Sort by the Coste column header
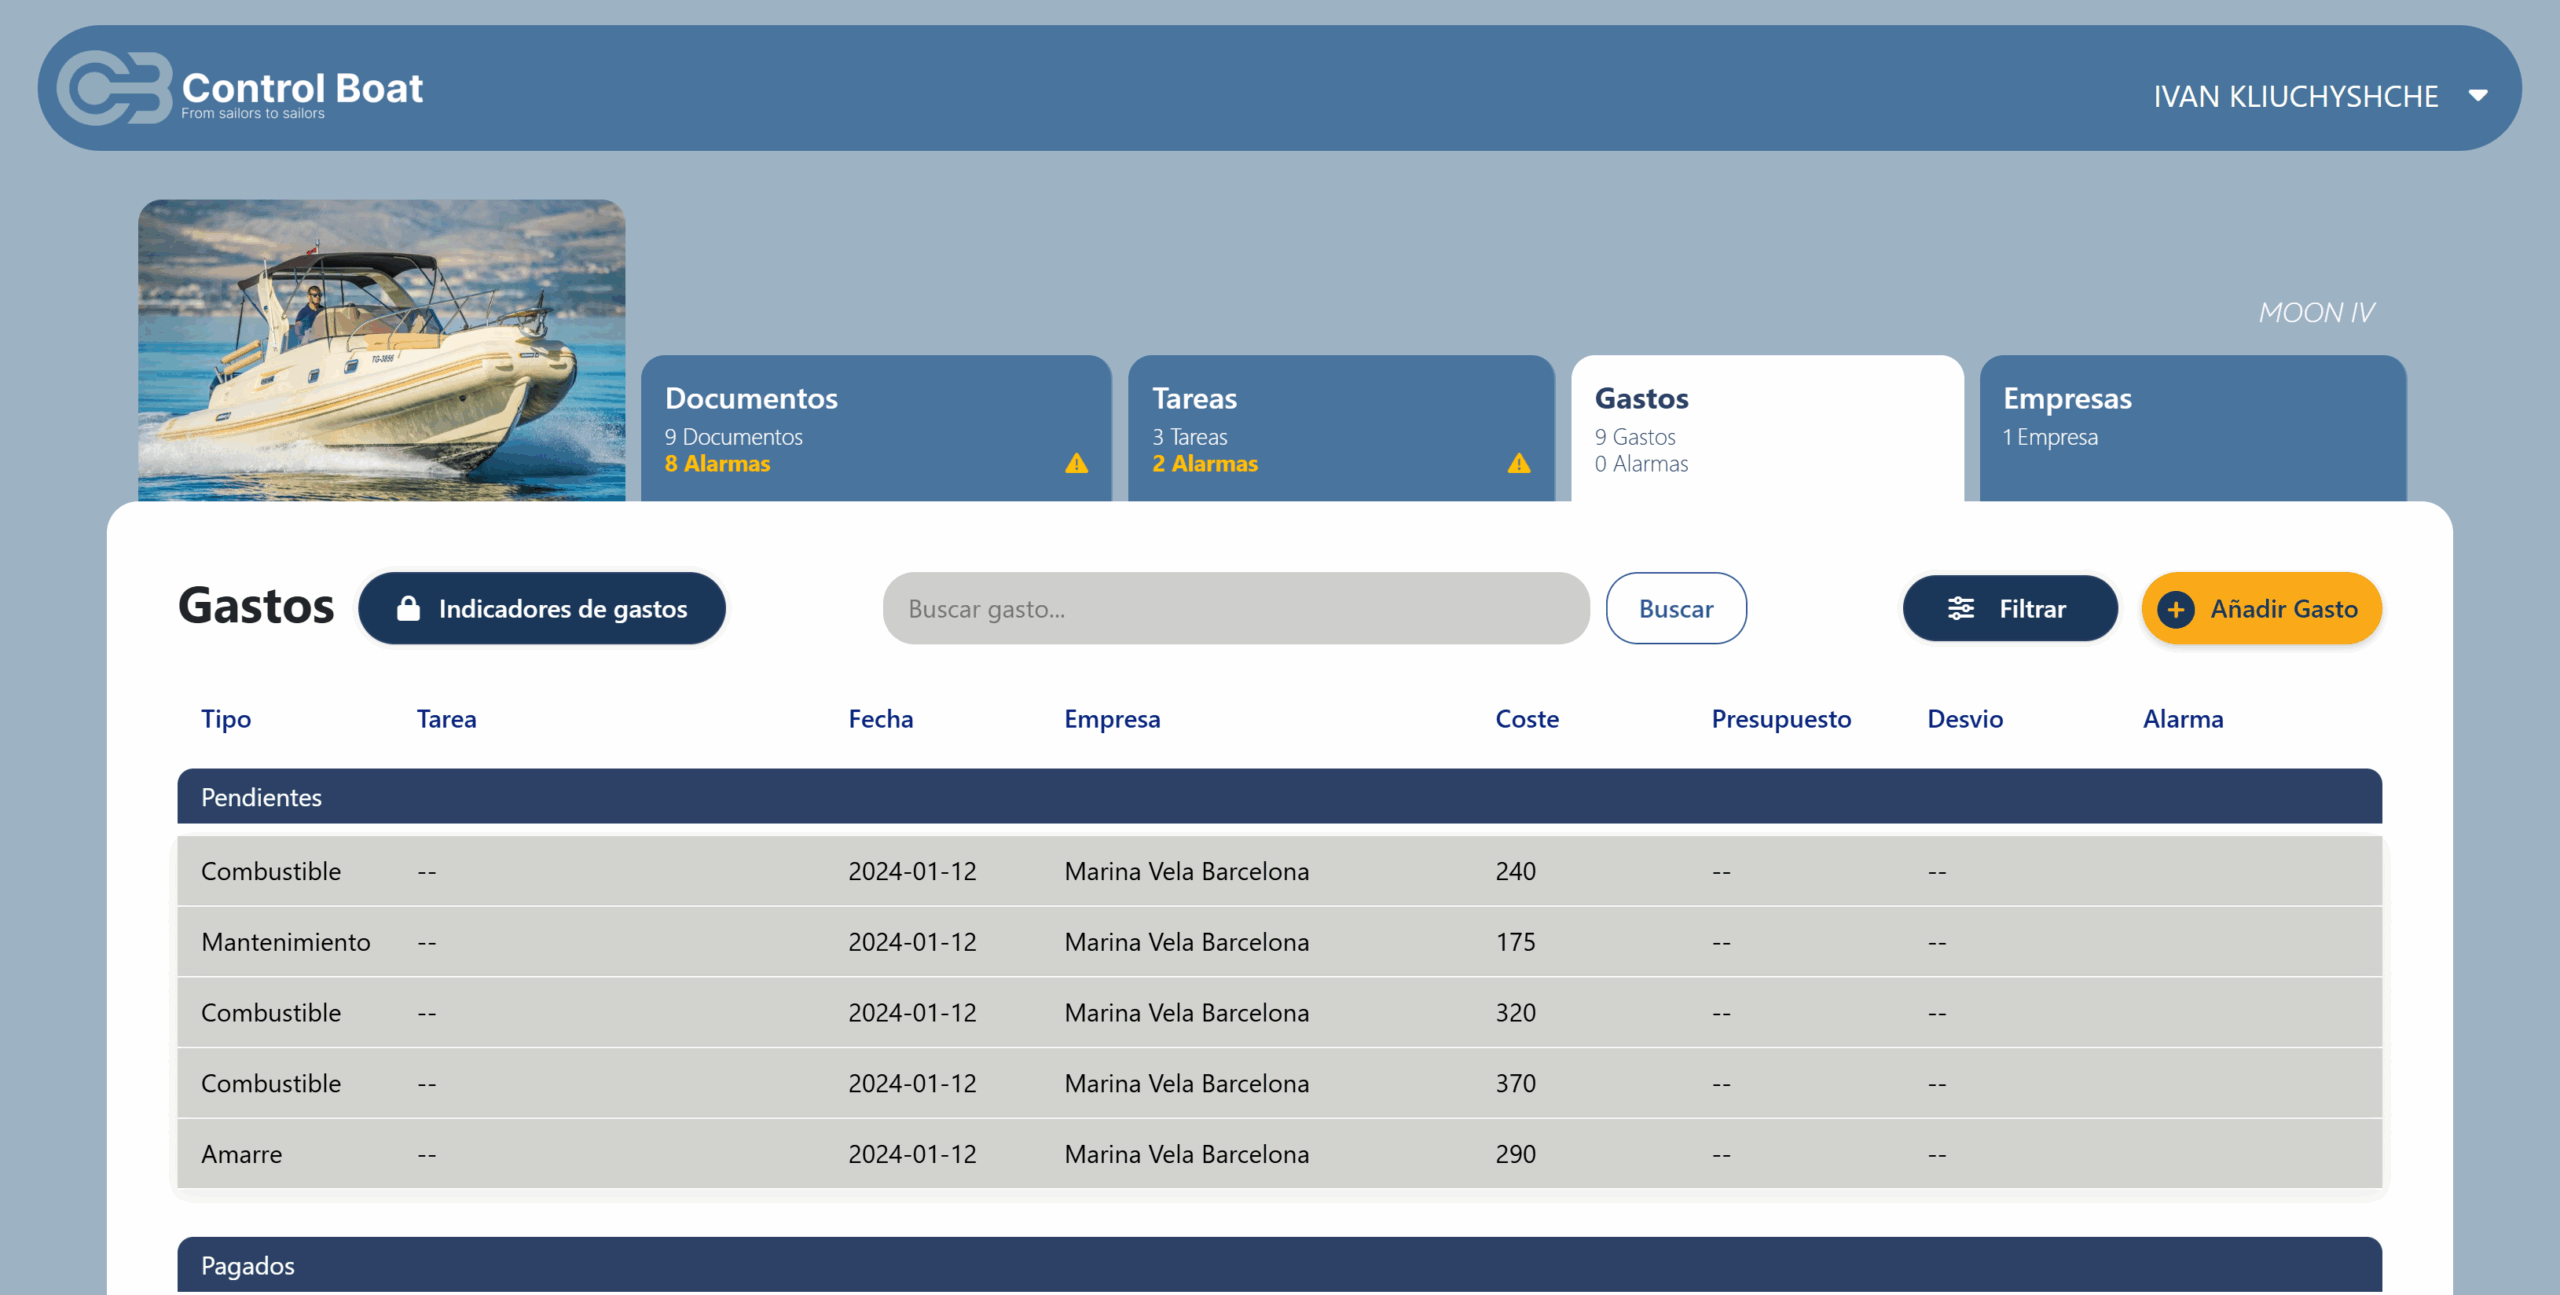 click(1526, 719)
